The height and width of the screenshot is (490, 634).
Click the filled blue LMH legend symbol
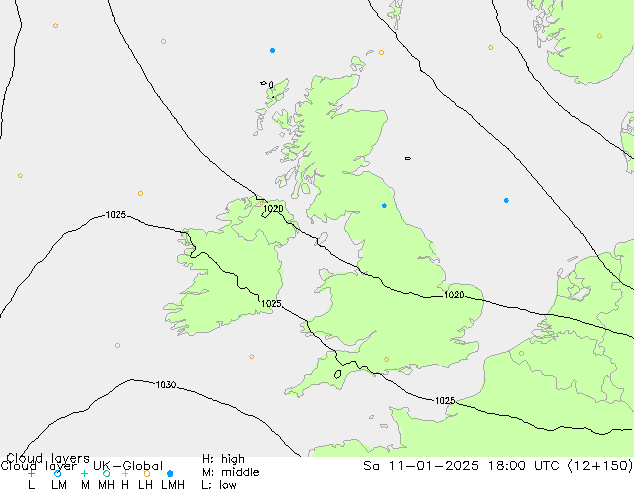(x=170, y=473)
